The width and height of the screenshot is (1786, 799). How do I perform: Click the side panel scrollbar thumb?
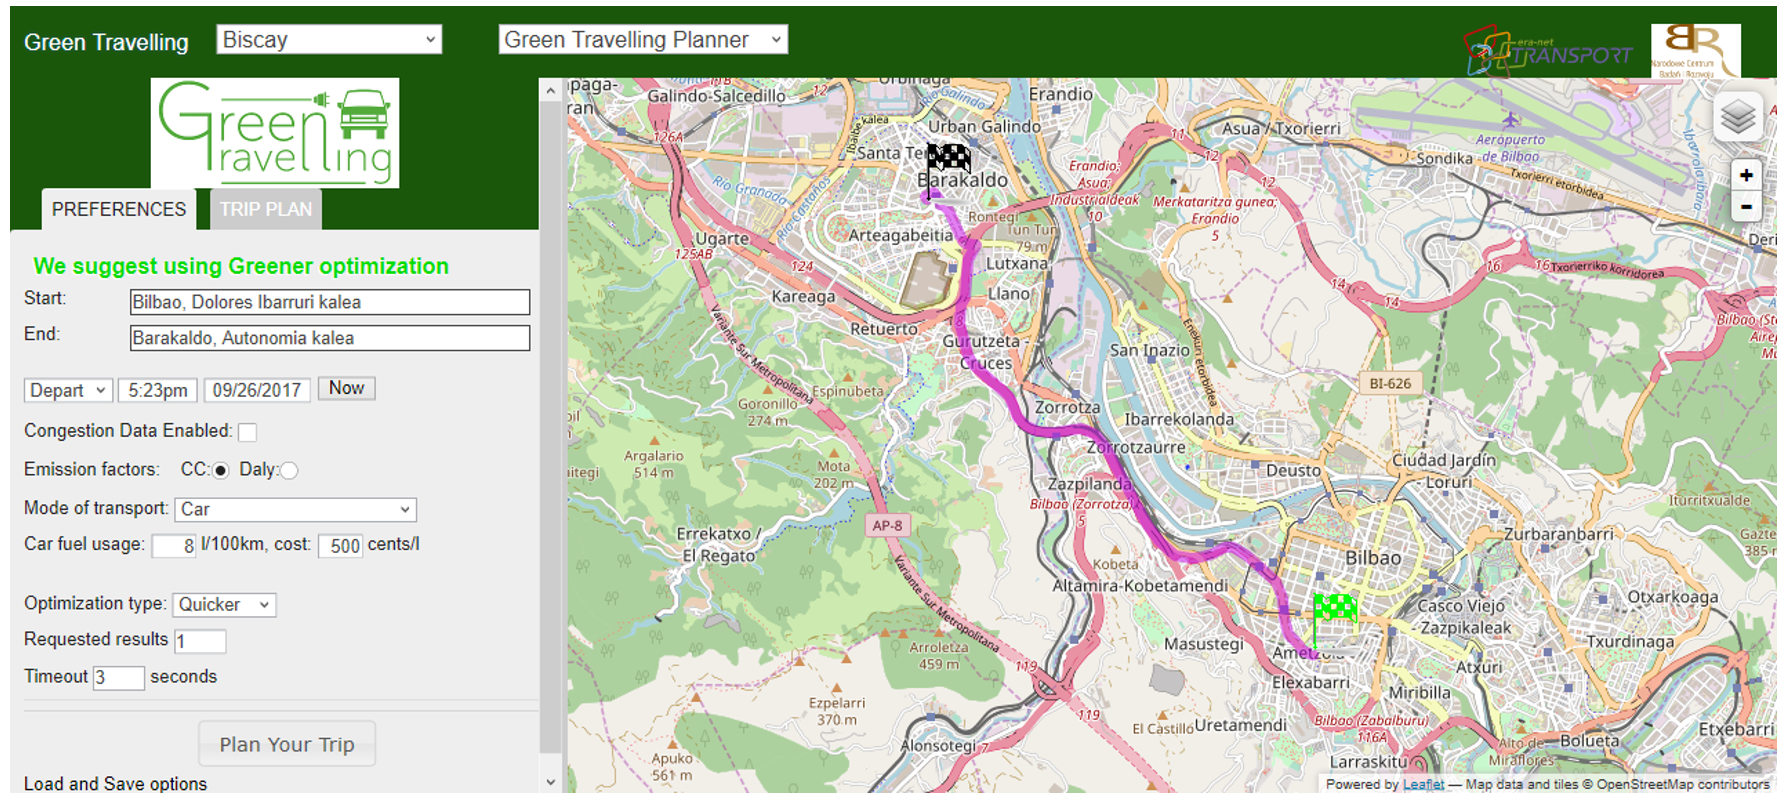[x=550, y=425]
